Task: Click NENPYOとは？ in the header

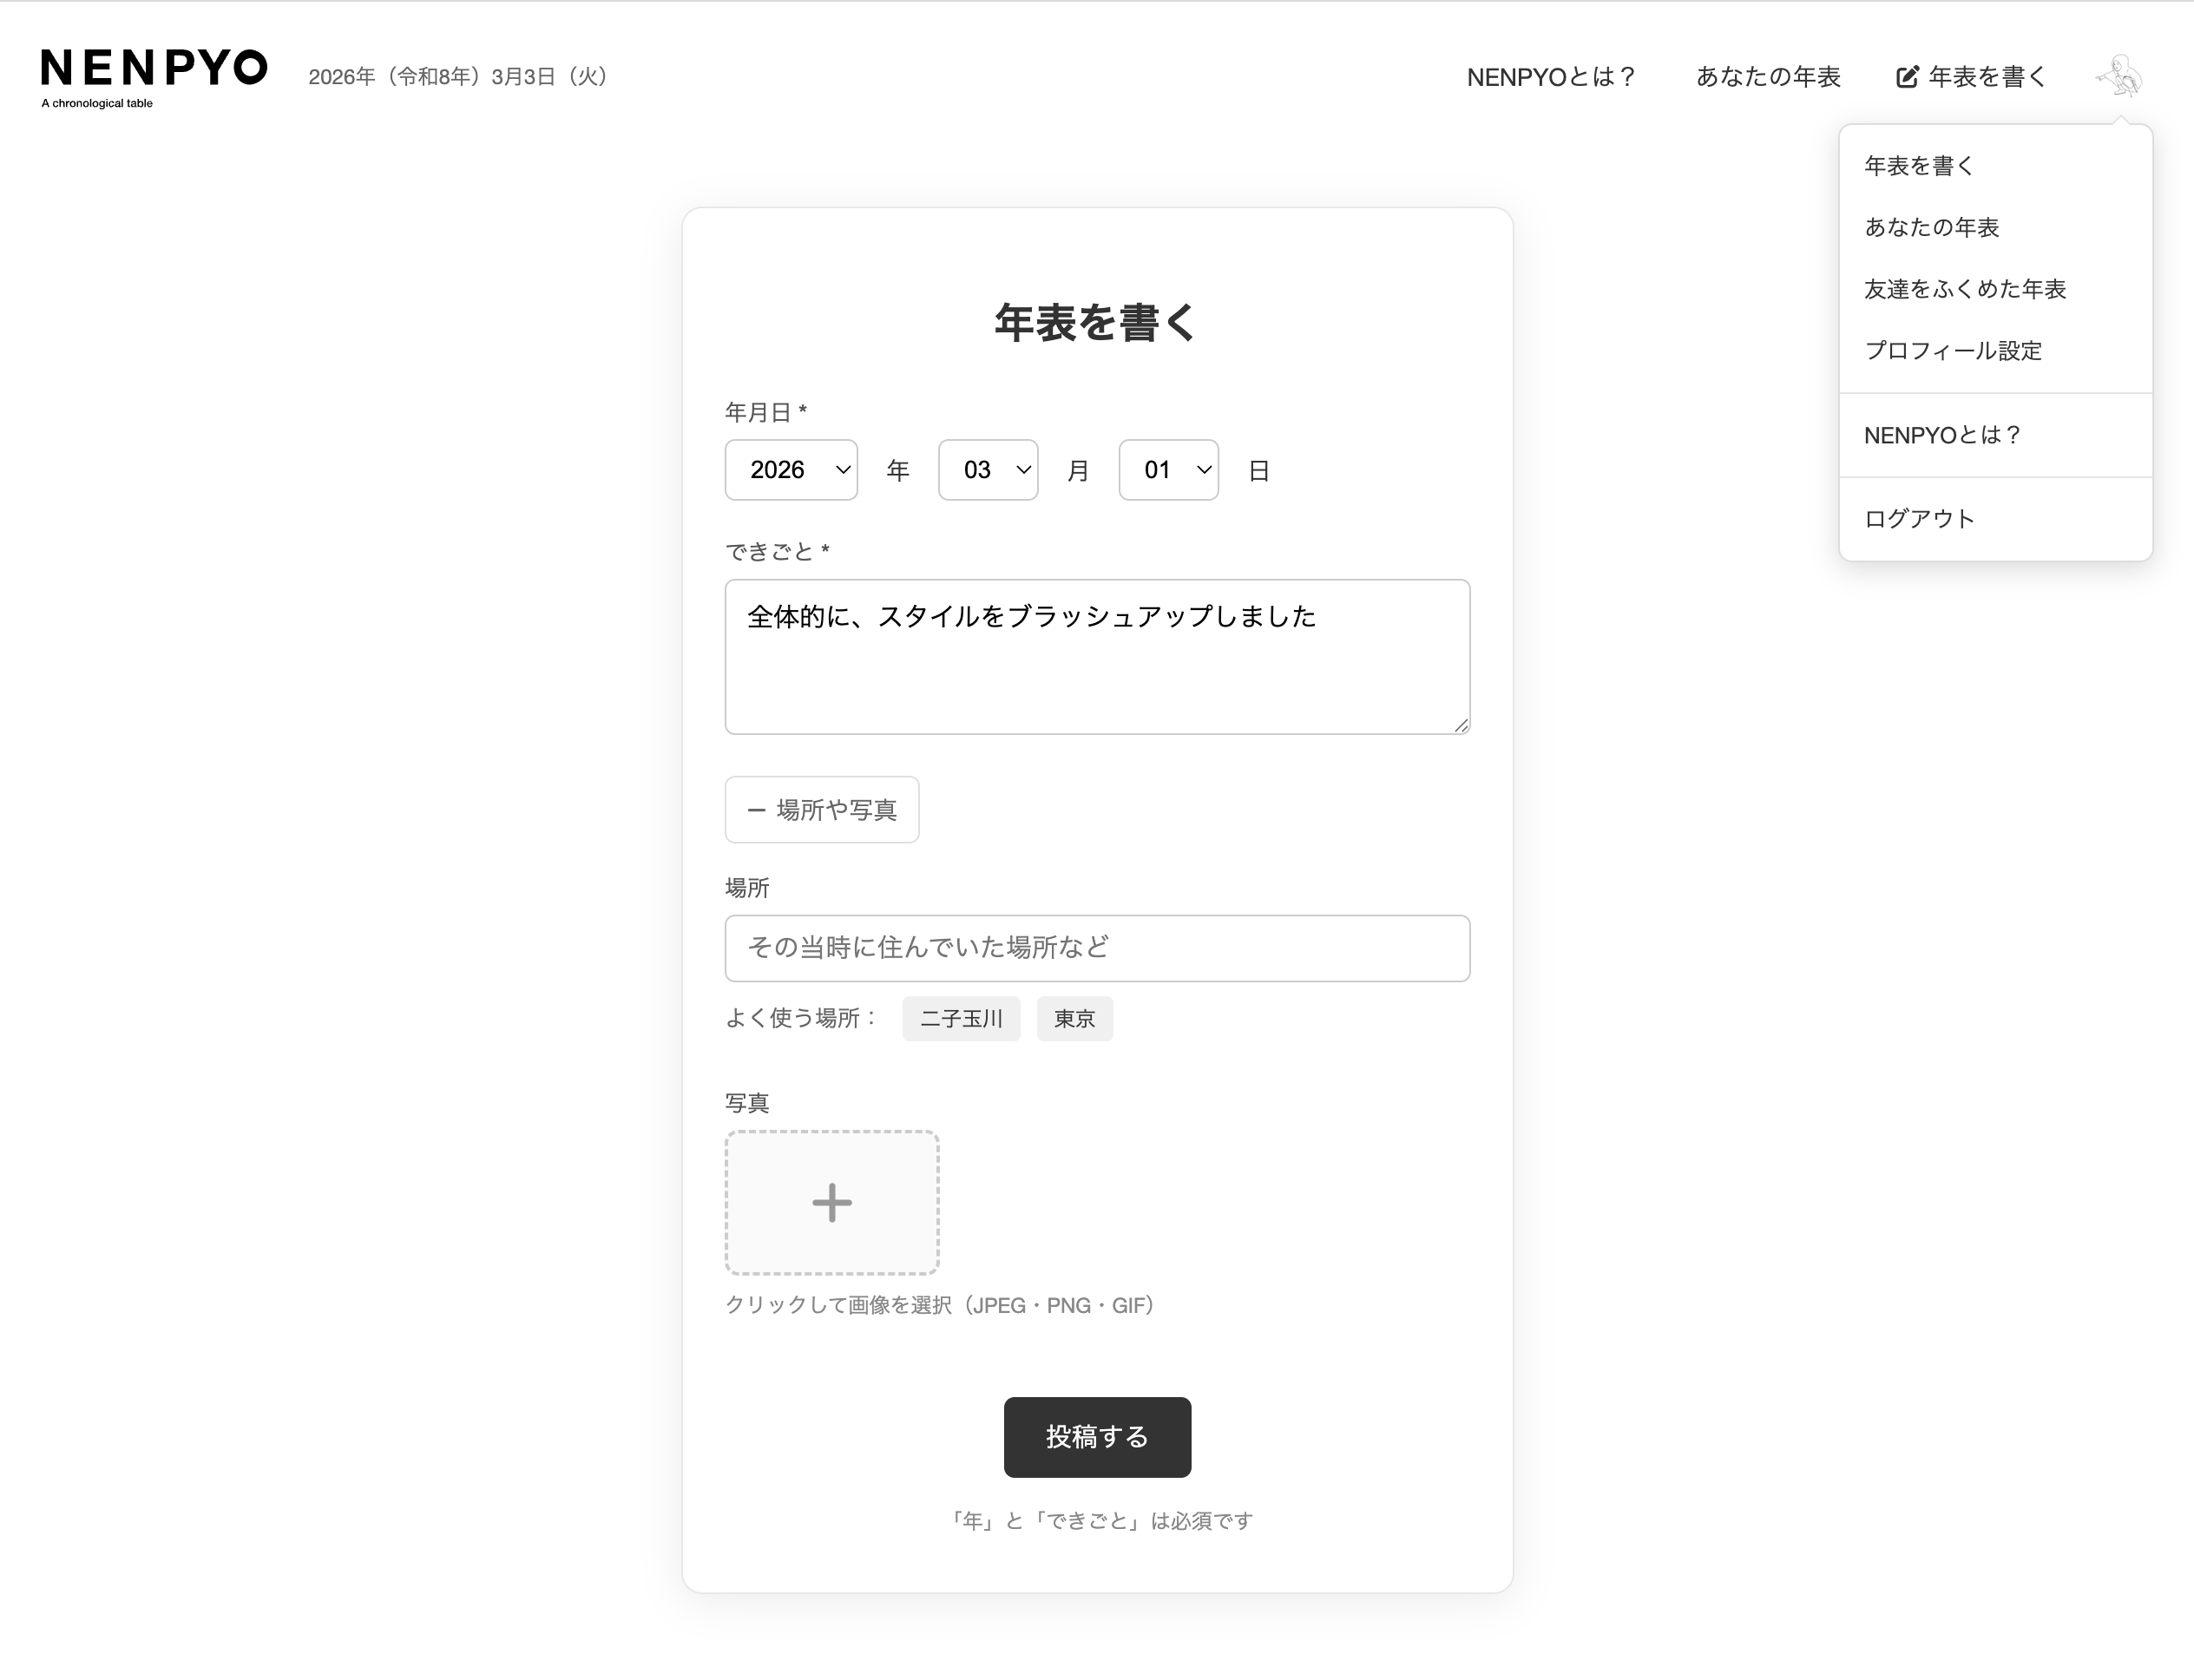Action: coord(1550,77)
